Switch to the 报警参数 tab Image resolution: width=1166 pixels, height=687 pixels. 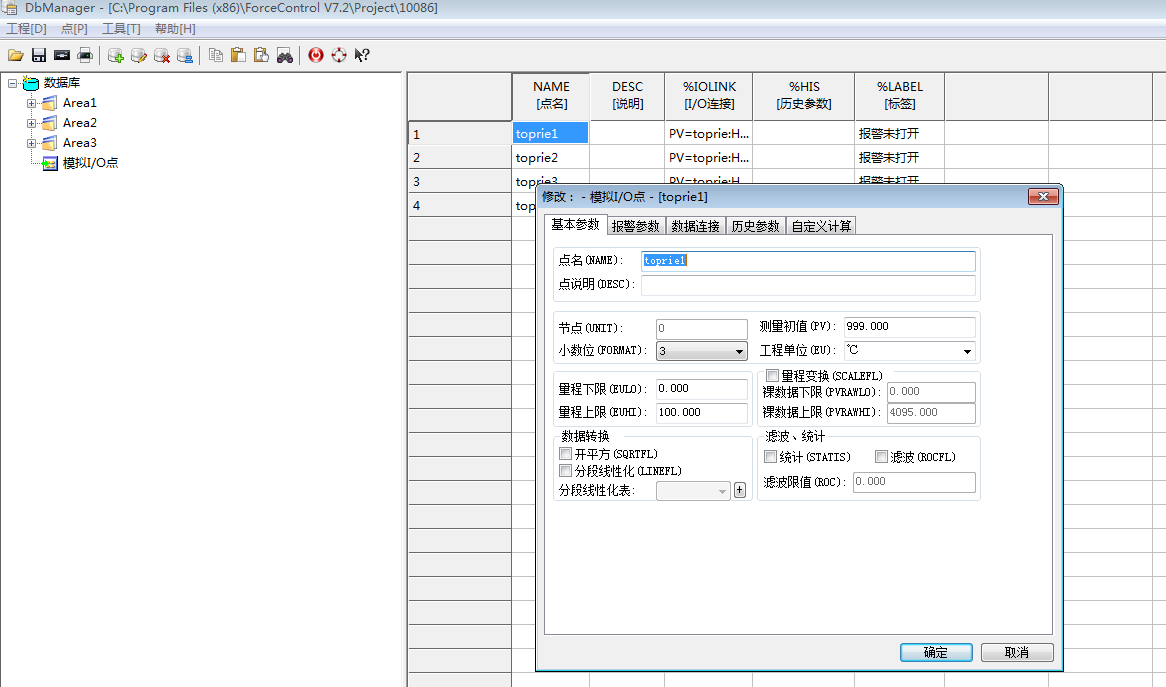click(x=636, y=227)
